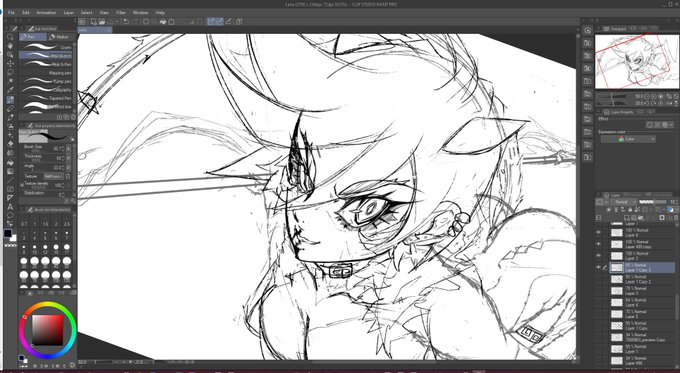The image size is (680, 373).
Task: Switch to the Marker sub tool group
Action: (x=60, y=37)
